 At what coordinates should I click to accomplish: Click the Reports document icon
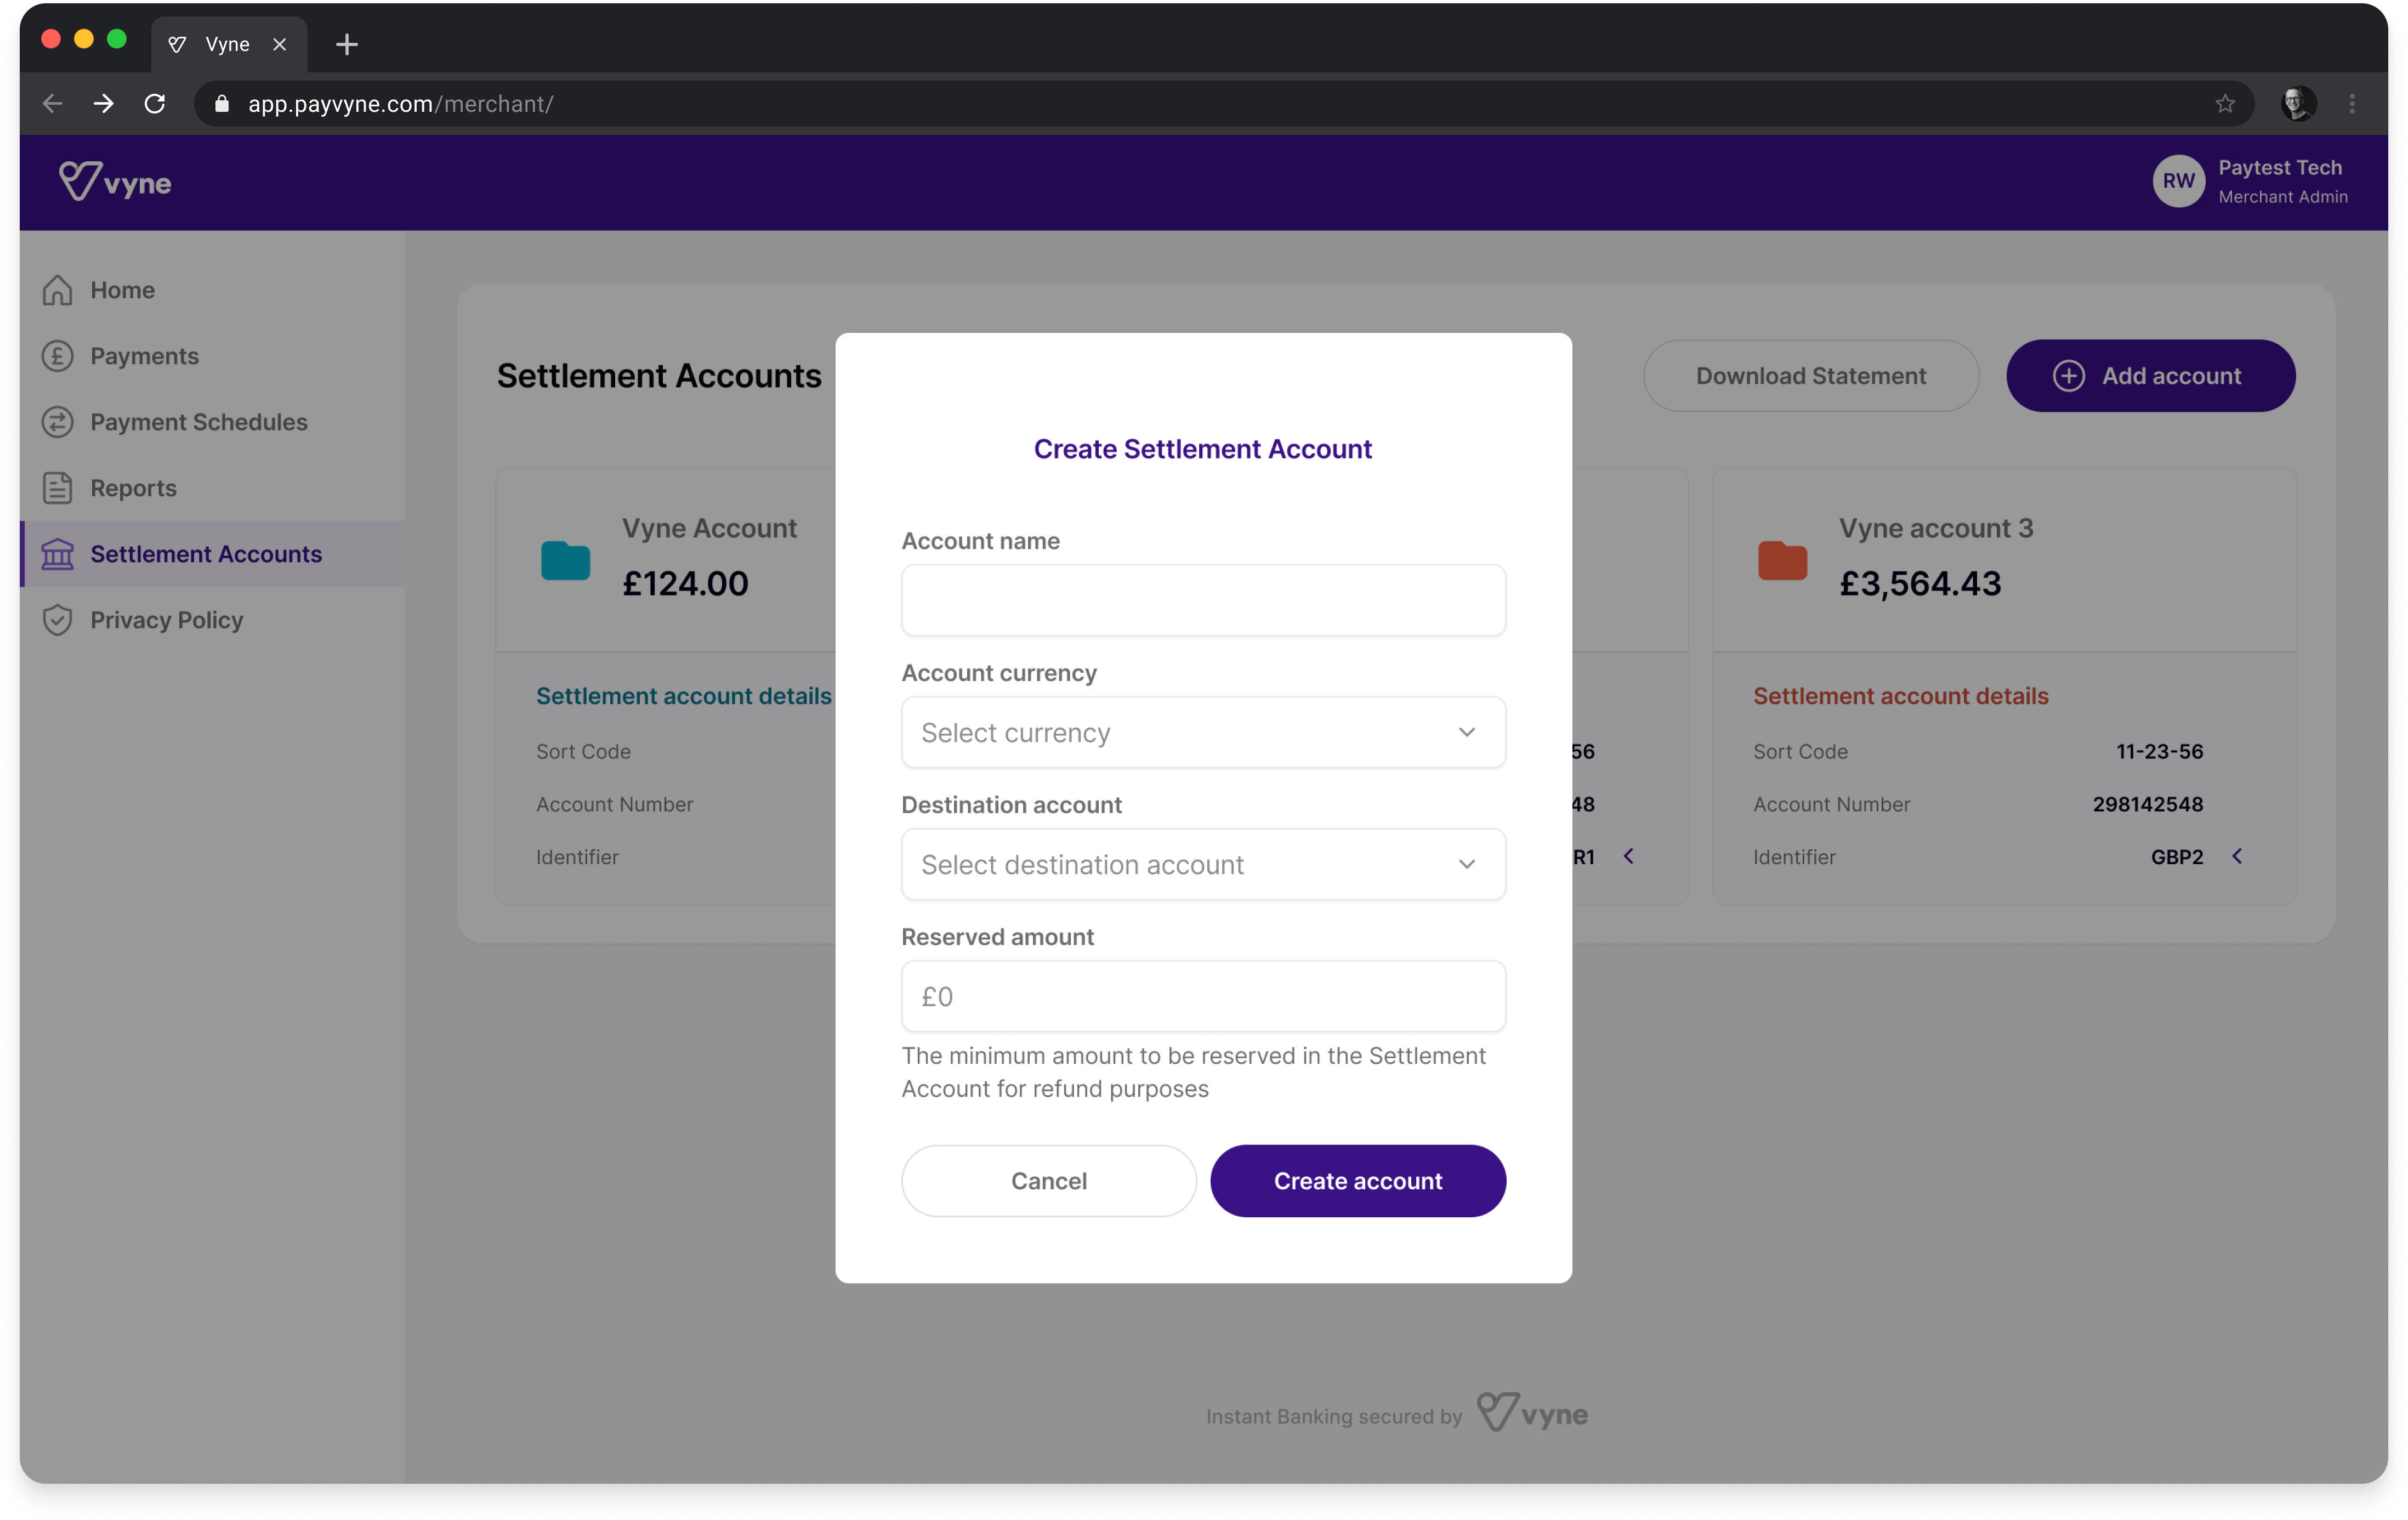pos(57,488)
